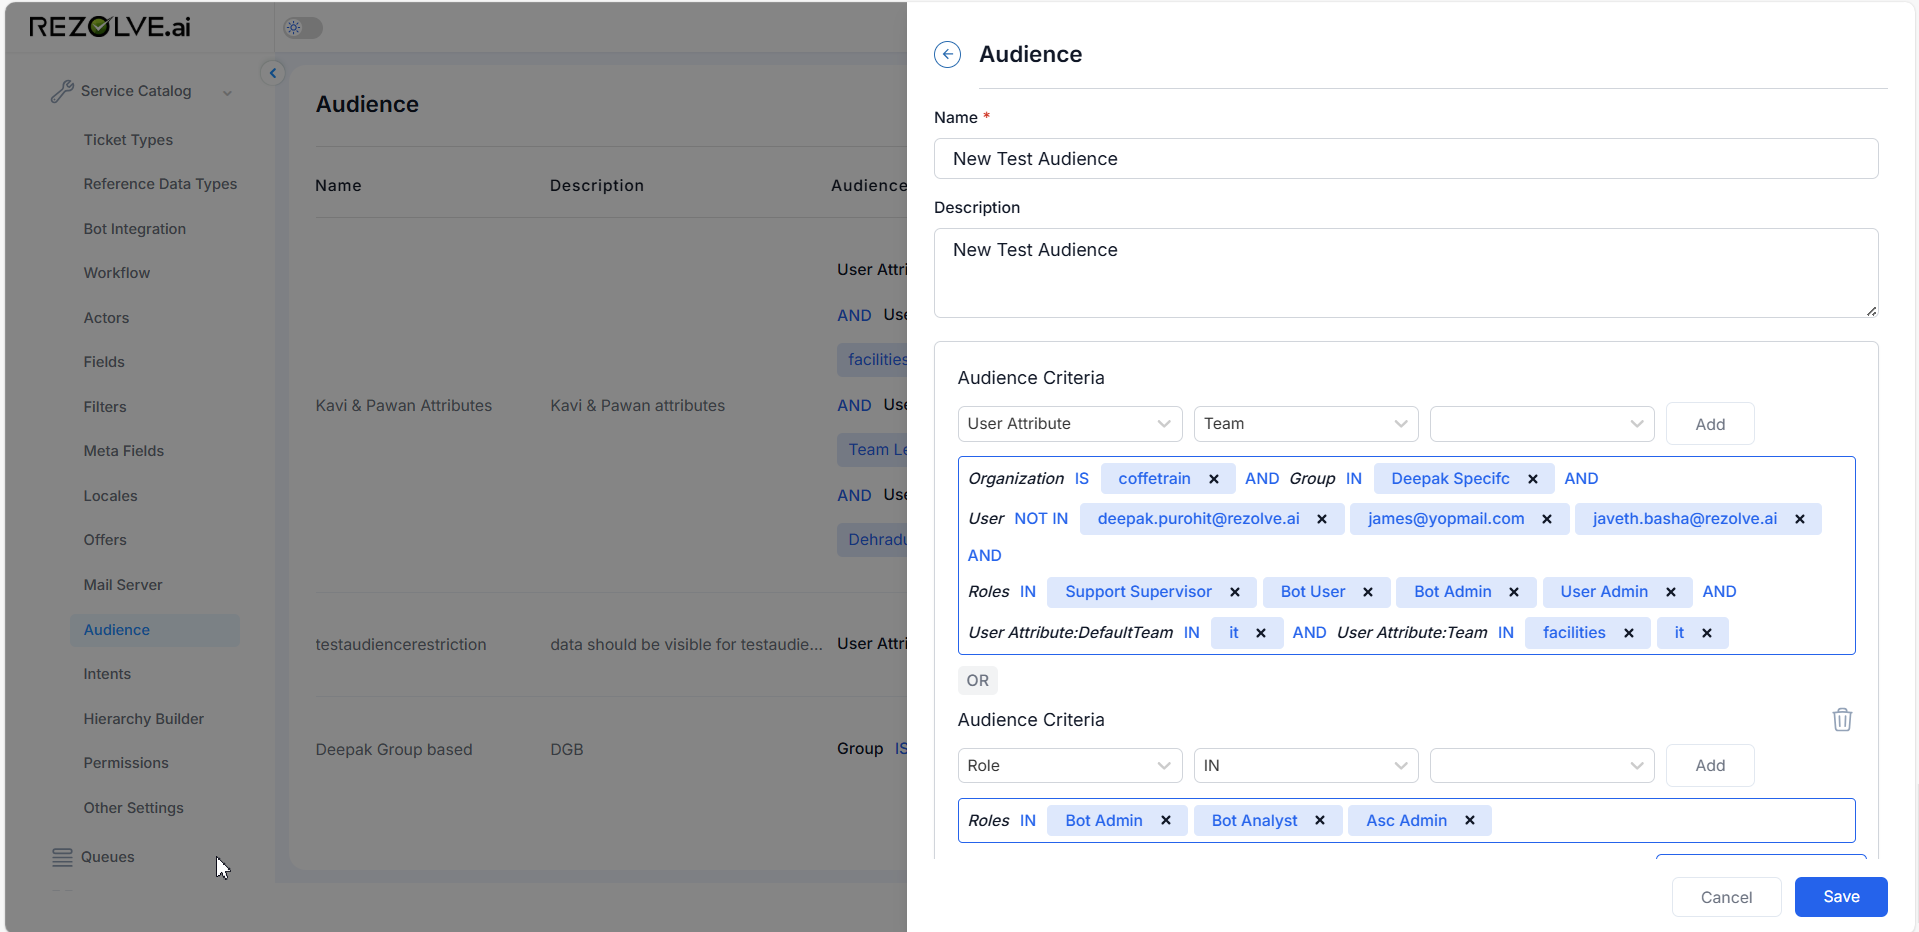Image resolution: width=1919 pixels, height=932 pixels.
Task: Click the Description text area
Action: [1406, 273]
